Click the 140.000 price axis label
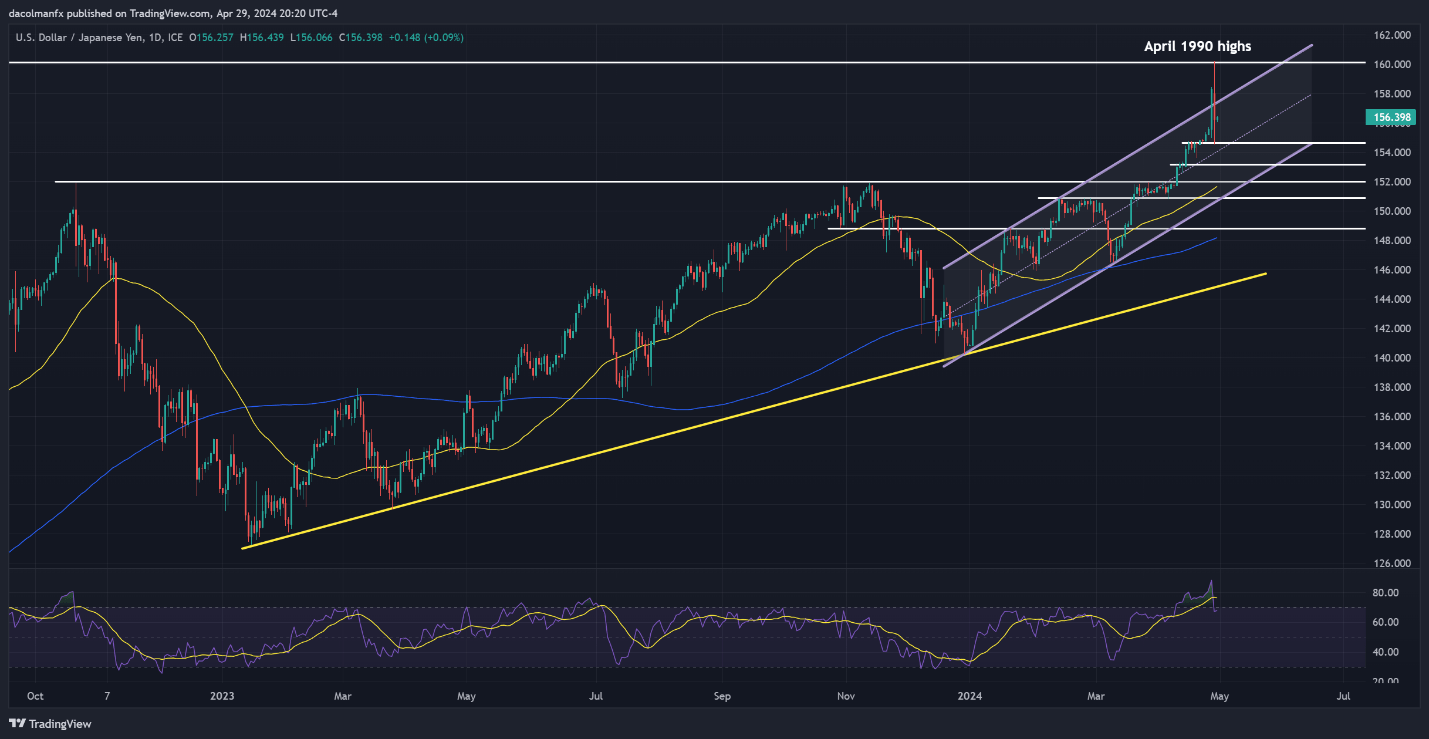 coord(1393,358)
